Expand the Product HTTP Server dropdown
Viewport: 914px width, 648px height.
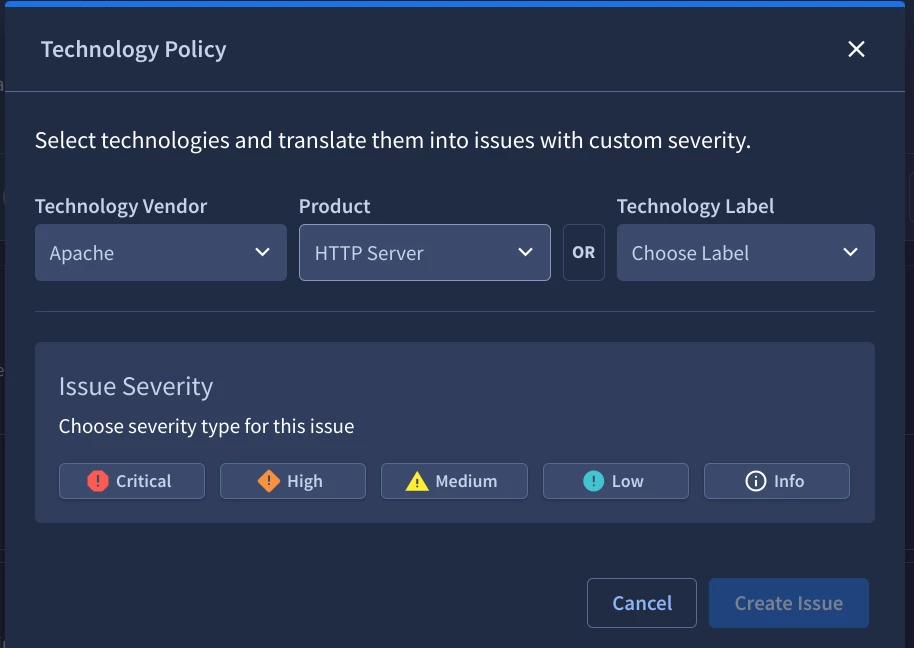tap(425, 253)
